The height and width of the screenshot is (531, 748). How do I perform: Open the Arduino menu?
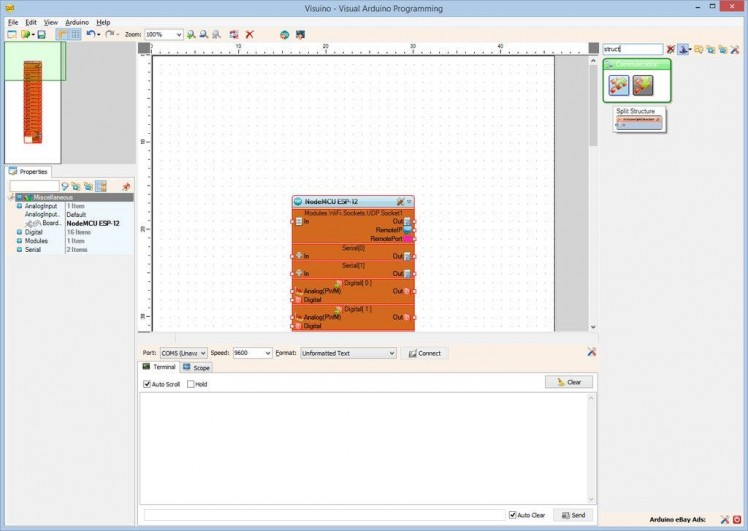coord(77,22)
